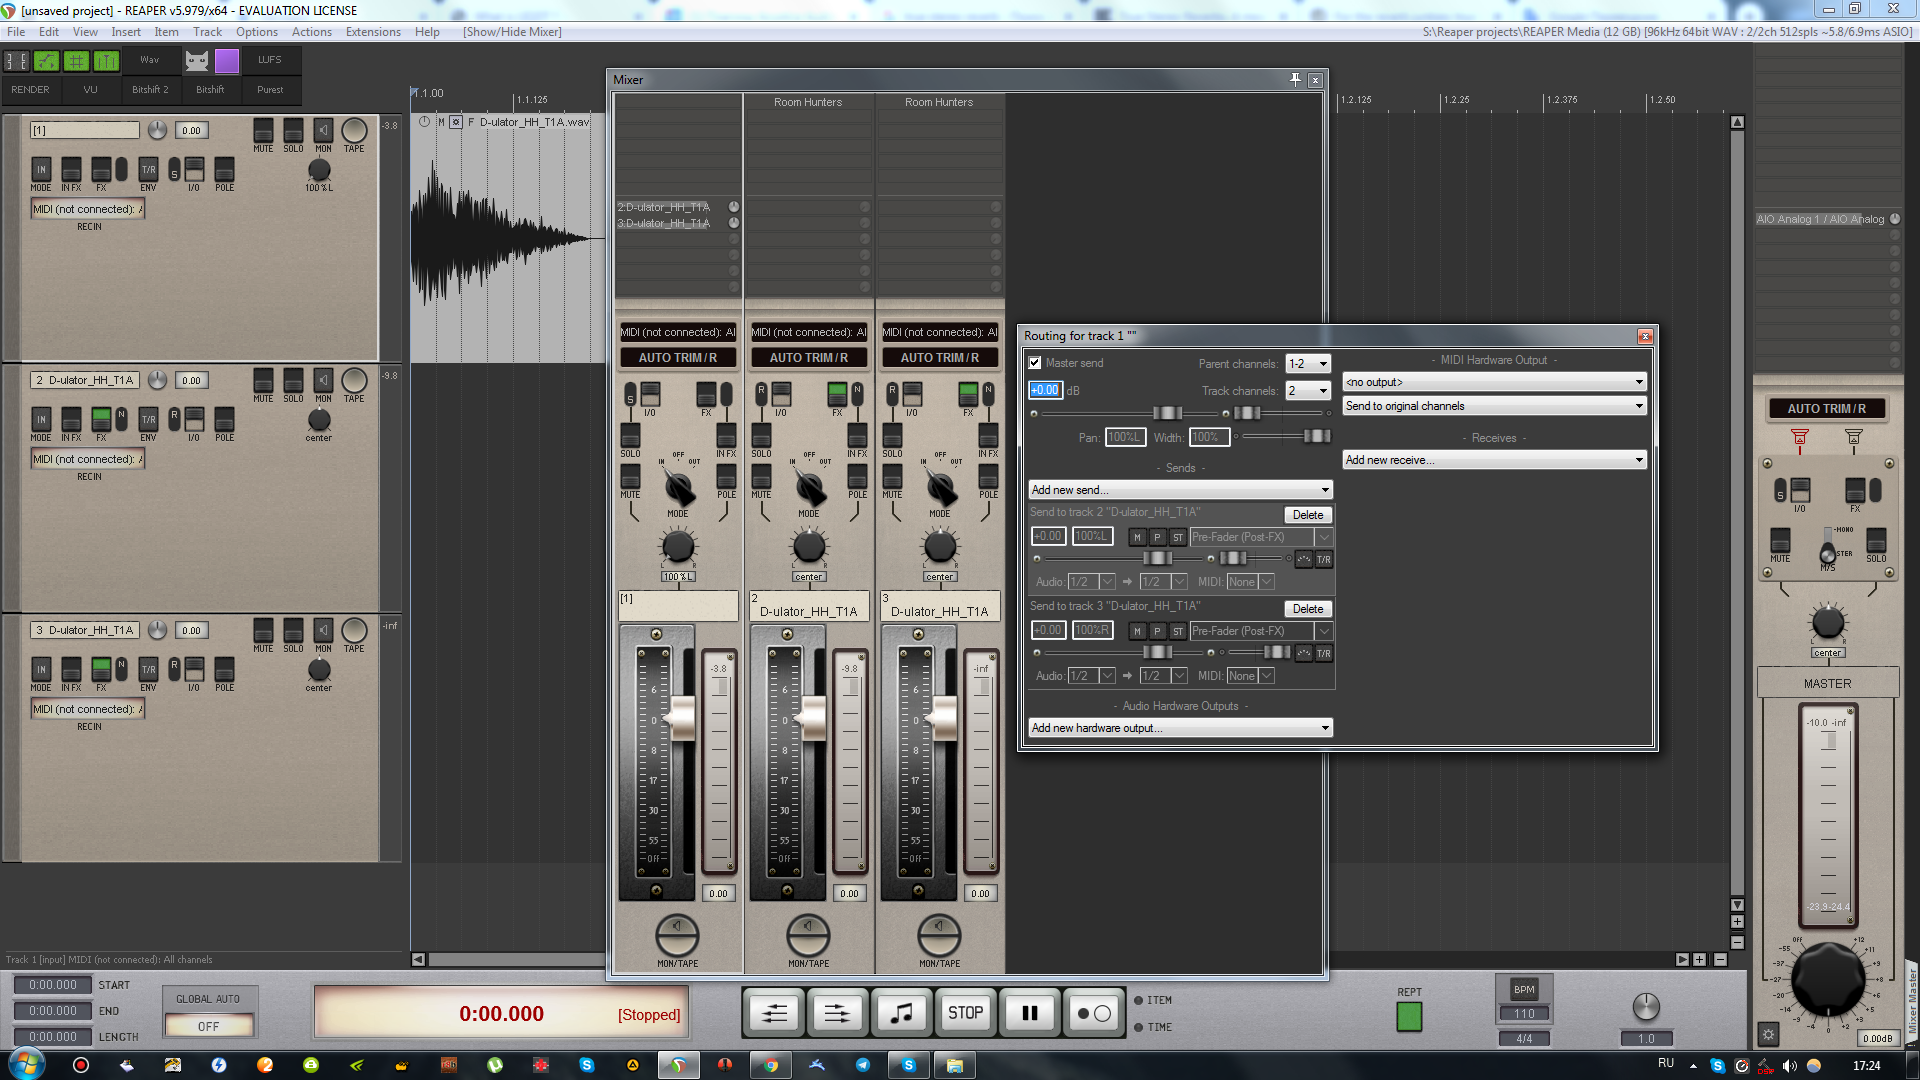
Task: Solo mixer channel 2
Action: (x=761, y=436)
